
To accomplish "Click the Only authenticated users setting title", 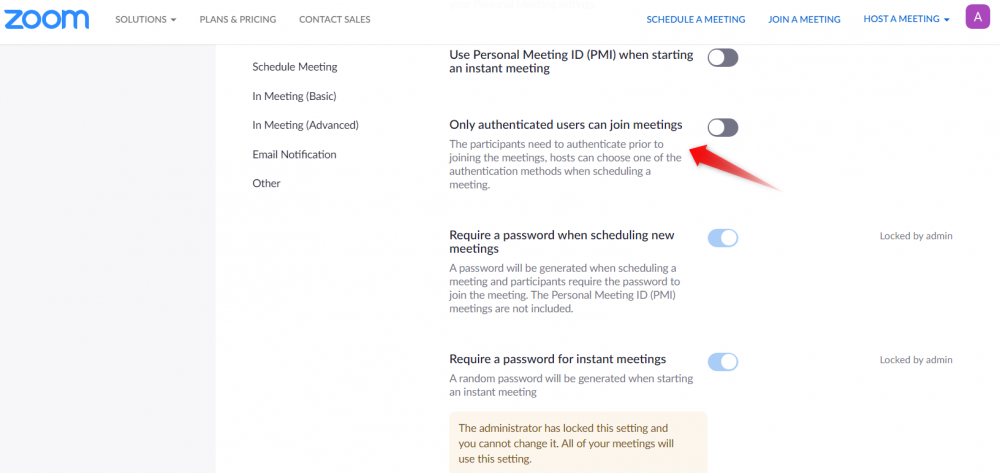I will (x=566, y=125).
